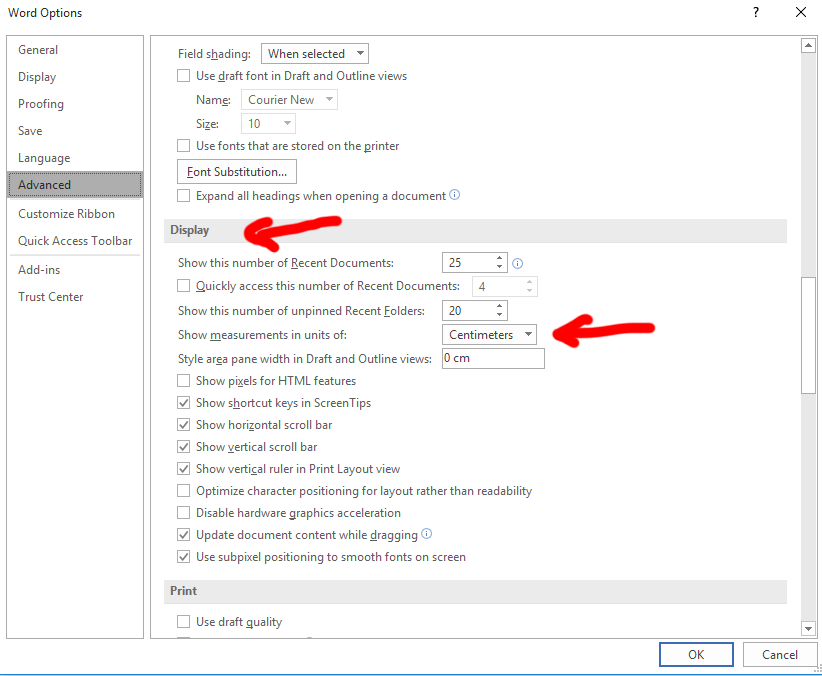
Task: Click the help question mark icon
Action: point(741,13)
